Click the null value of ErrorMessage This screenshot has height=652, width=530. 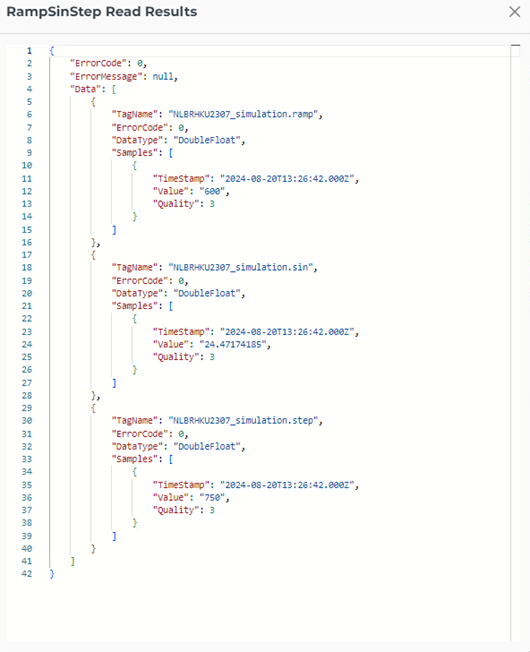(x=163, y=77)
